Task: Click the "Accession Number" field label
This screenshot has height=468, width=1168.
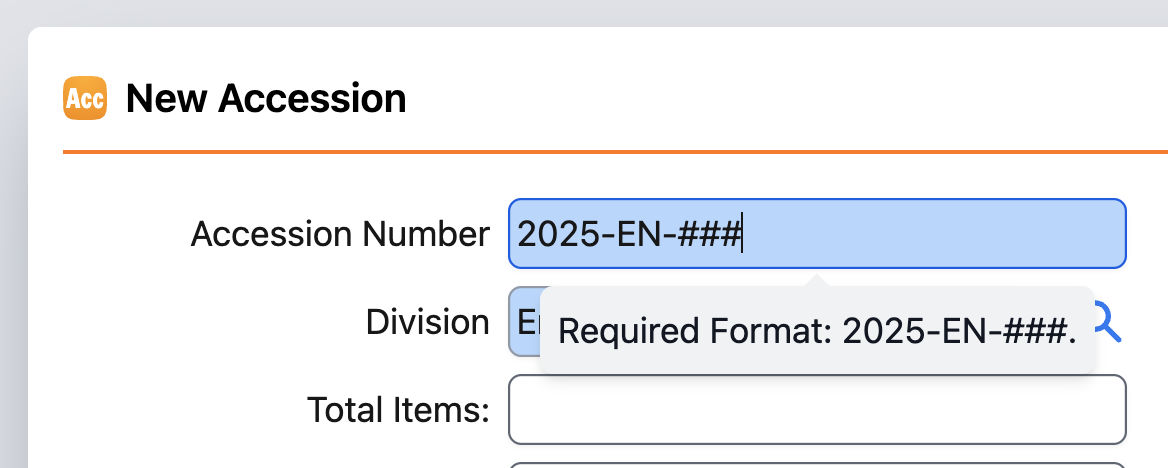Action: 340,234
